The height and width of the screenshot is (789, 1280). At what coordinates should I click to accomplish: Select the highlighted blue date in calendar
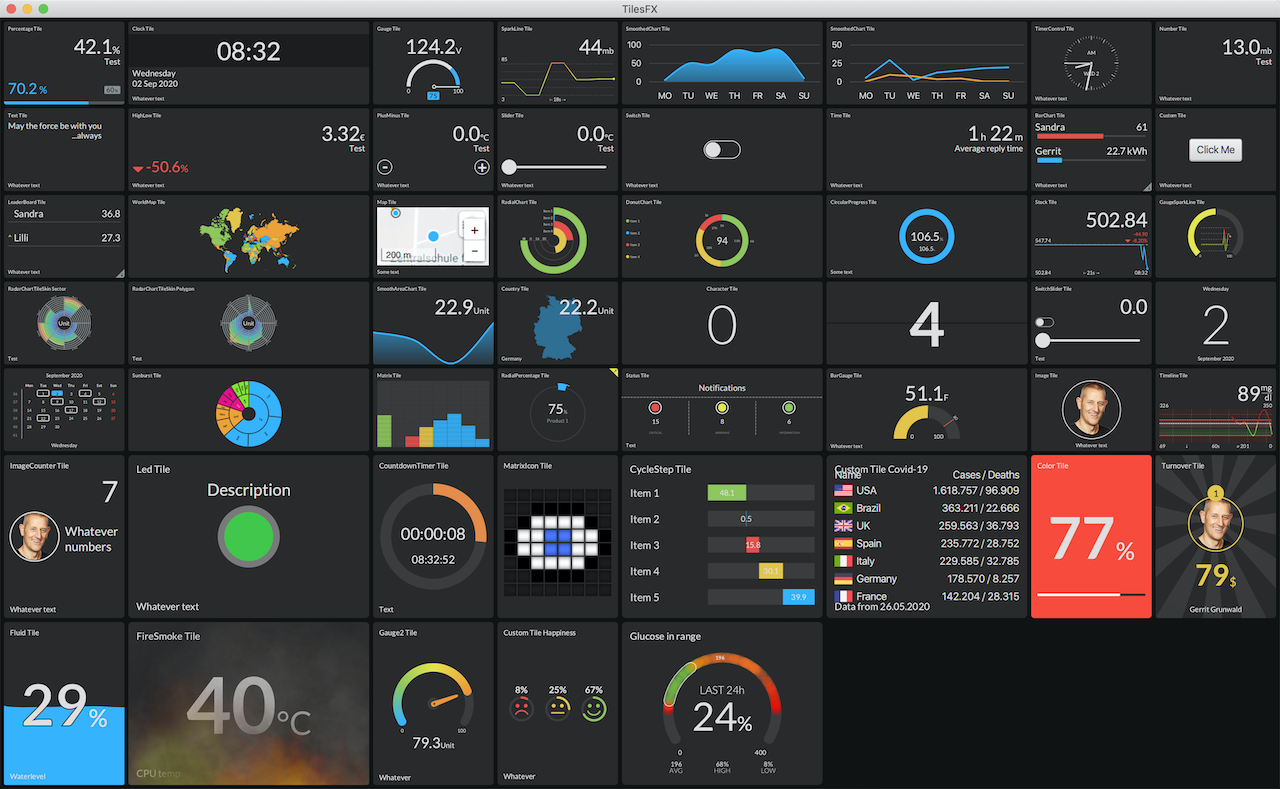coord(58,395)
